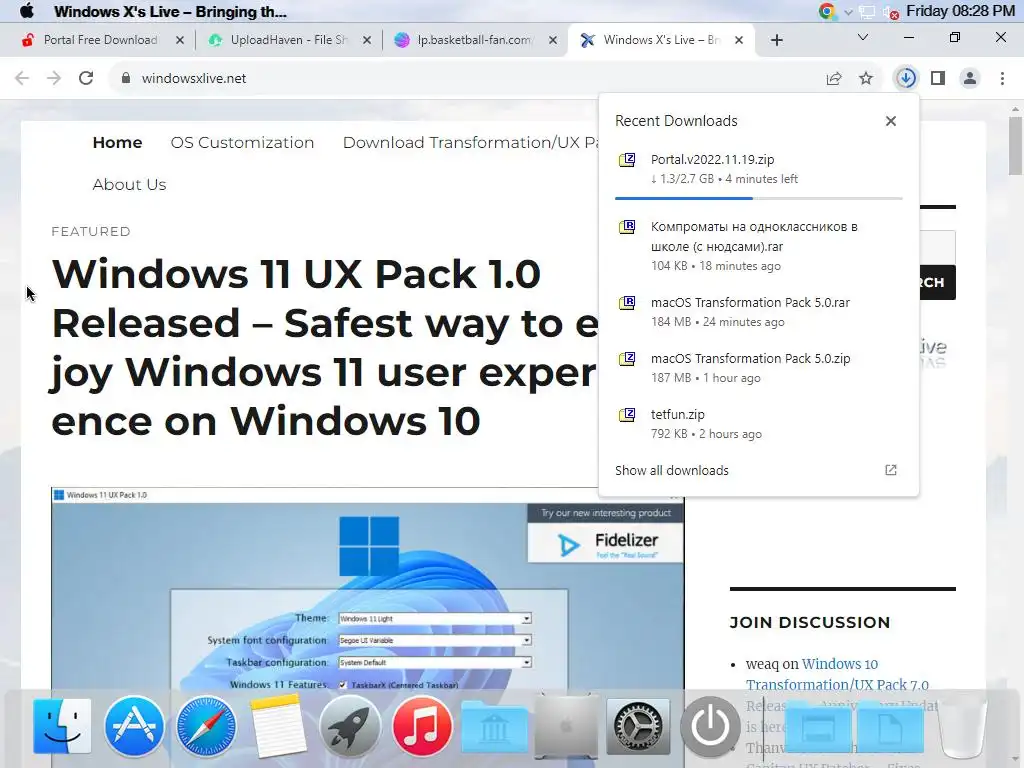Open Launchpad rocket icon in dock
1024x768 pixels.
[349, 726]
